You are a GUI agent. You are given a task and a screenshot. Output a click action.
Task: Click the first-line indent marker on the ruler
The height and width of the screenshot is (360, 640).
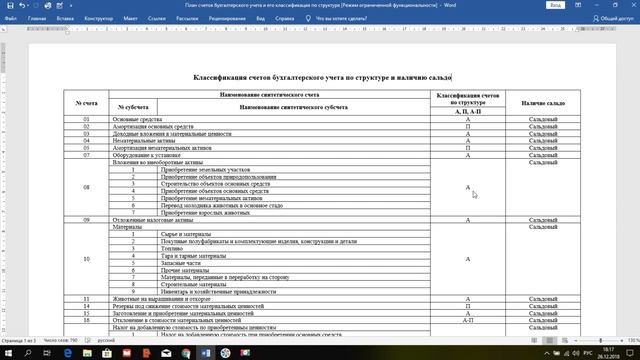coord(67,28)
